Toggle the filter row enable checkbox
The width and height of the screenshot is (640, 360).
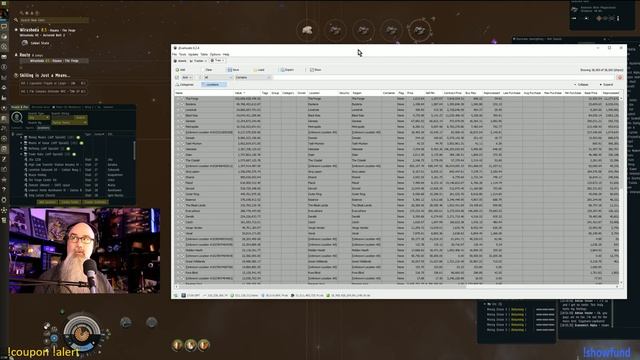pyautogui.click(x=177, y=77)
